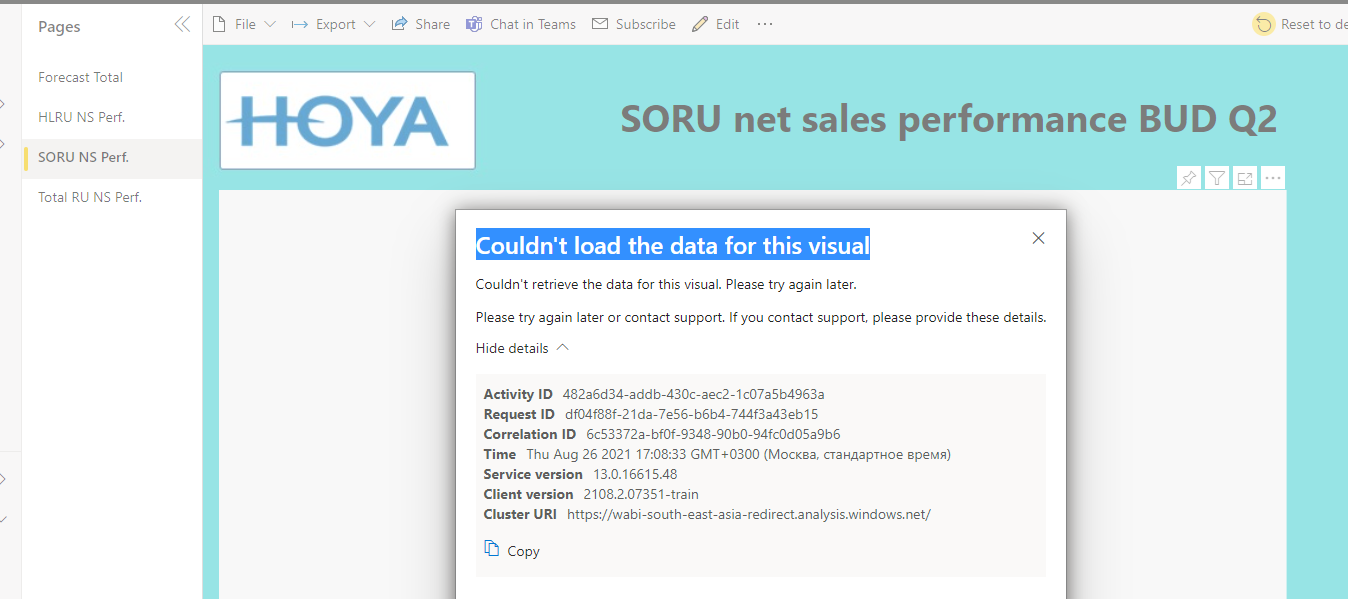Click Hide details to collapse the error details
This screenshot has width=1348, height=599.
tap(522, 348)
